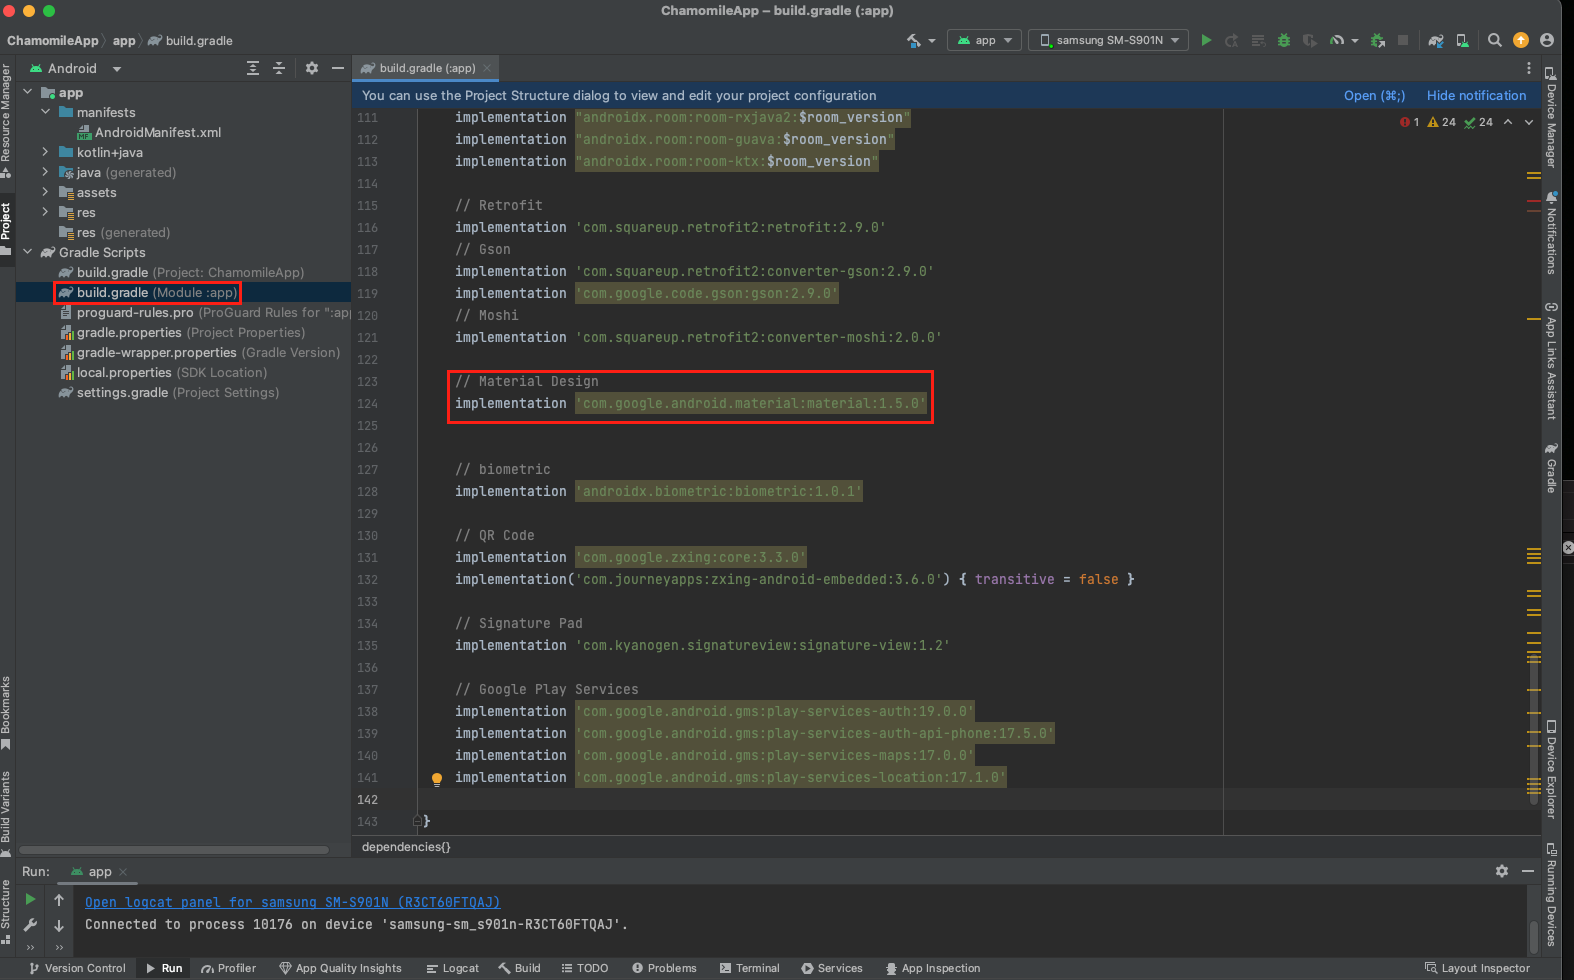
Task: Click the wrench icon in the Run panel
Action: pyautogui.click(x=30, y=925)
